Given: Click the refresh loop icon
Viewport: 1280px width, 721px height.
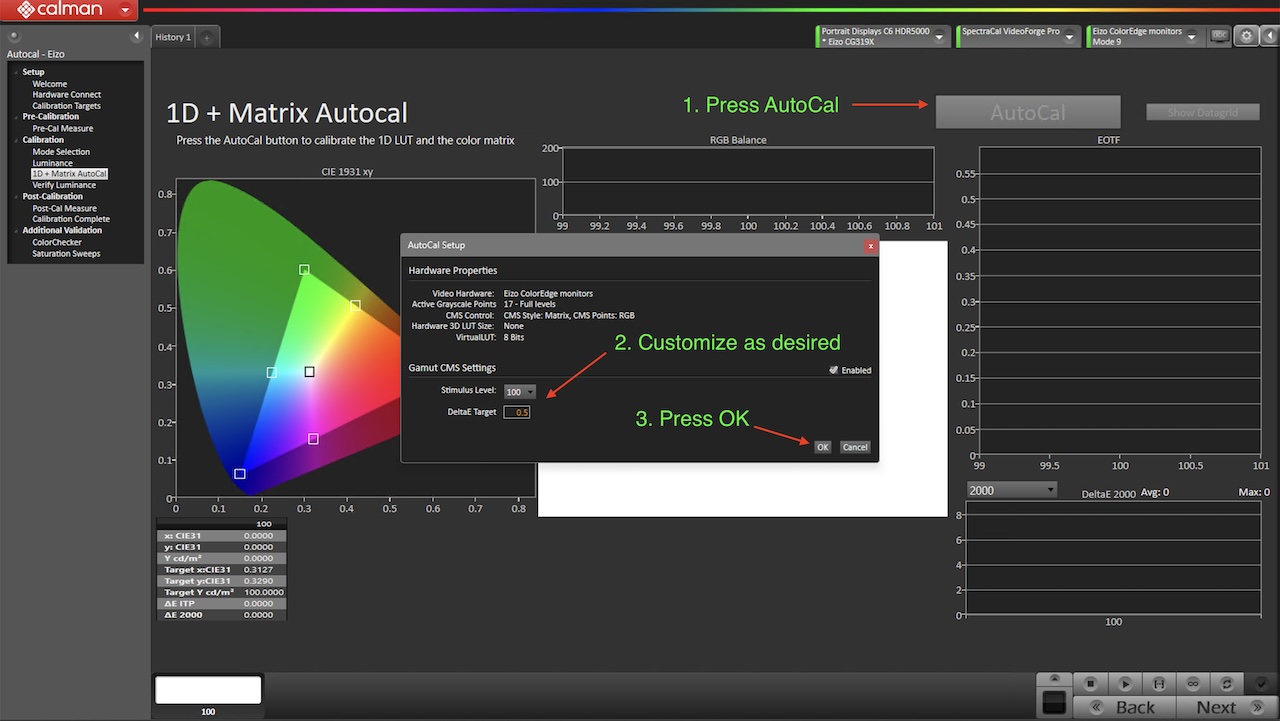Looking at the screenshot, I should pos(1227,683).
